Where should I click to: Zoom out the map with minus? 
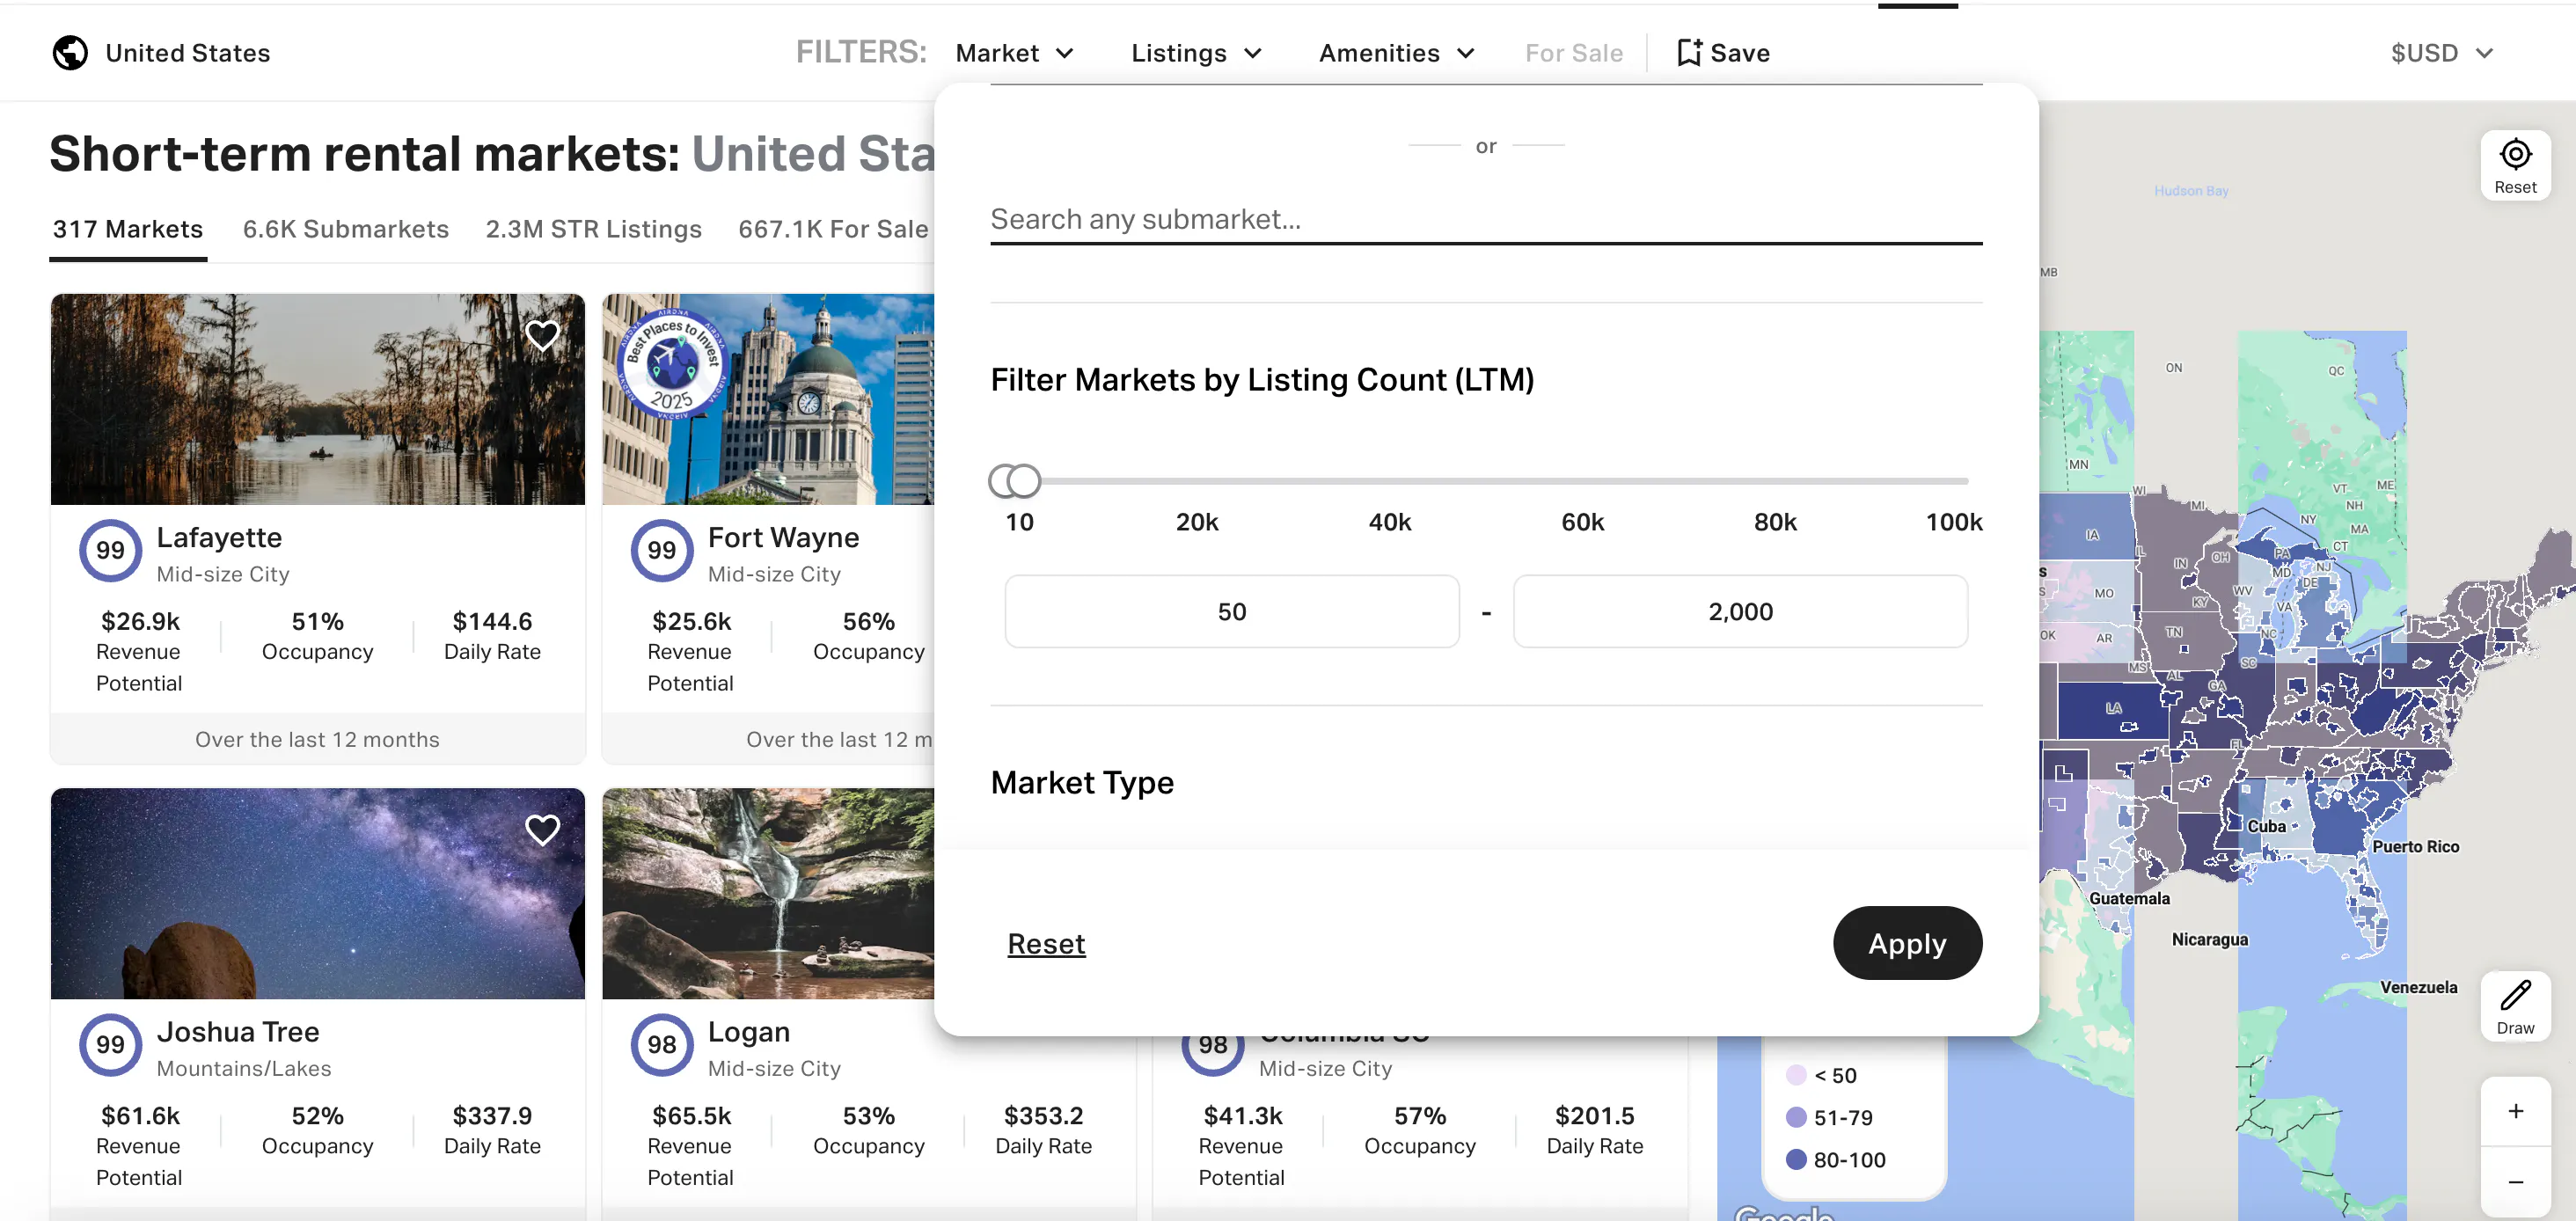pos(2515,1182)
